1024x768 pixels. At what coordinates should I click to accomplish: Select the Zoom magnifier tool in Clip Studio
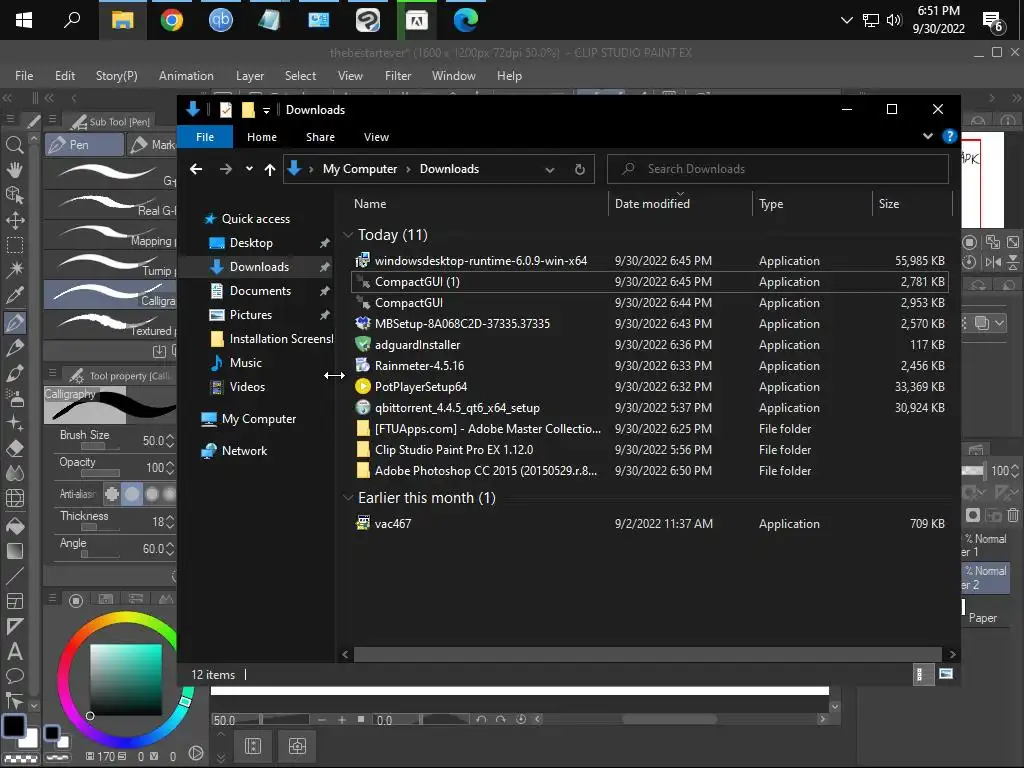click(14, 145)
